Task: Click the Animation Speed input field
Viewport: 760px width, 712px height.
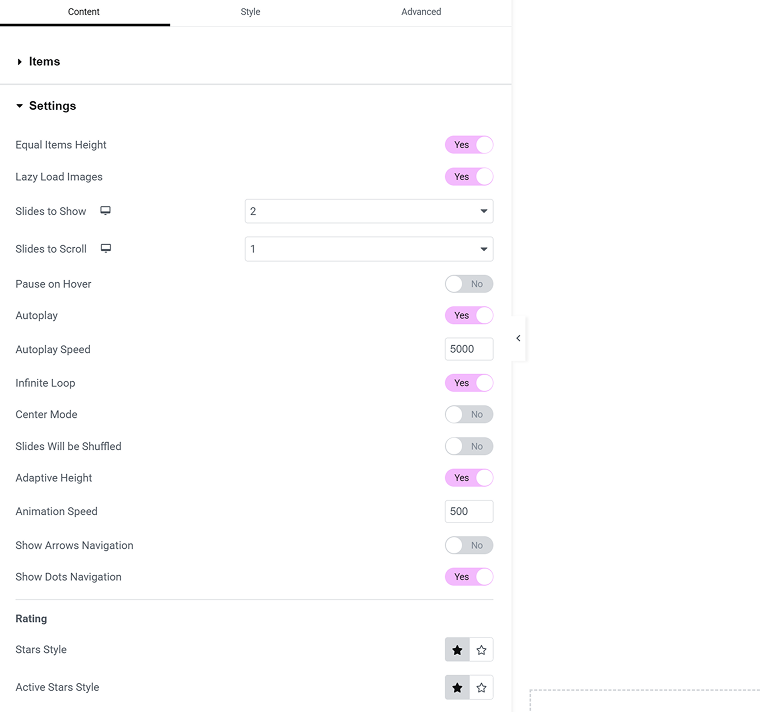Action: point(469,511)
